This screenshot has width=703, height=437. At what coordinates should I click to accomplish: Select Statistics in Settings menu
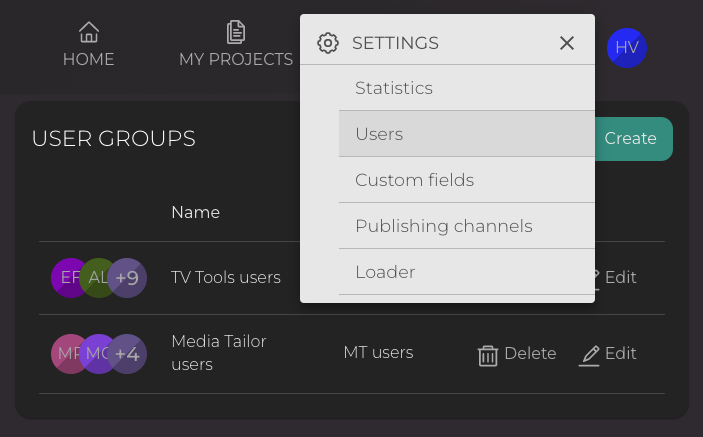coord(394,88)
